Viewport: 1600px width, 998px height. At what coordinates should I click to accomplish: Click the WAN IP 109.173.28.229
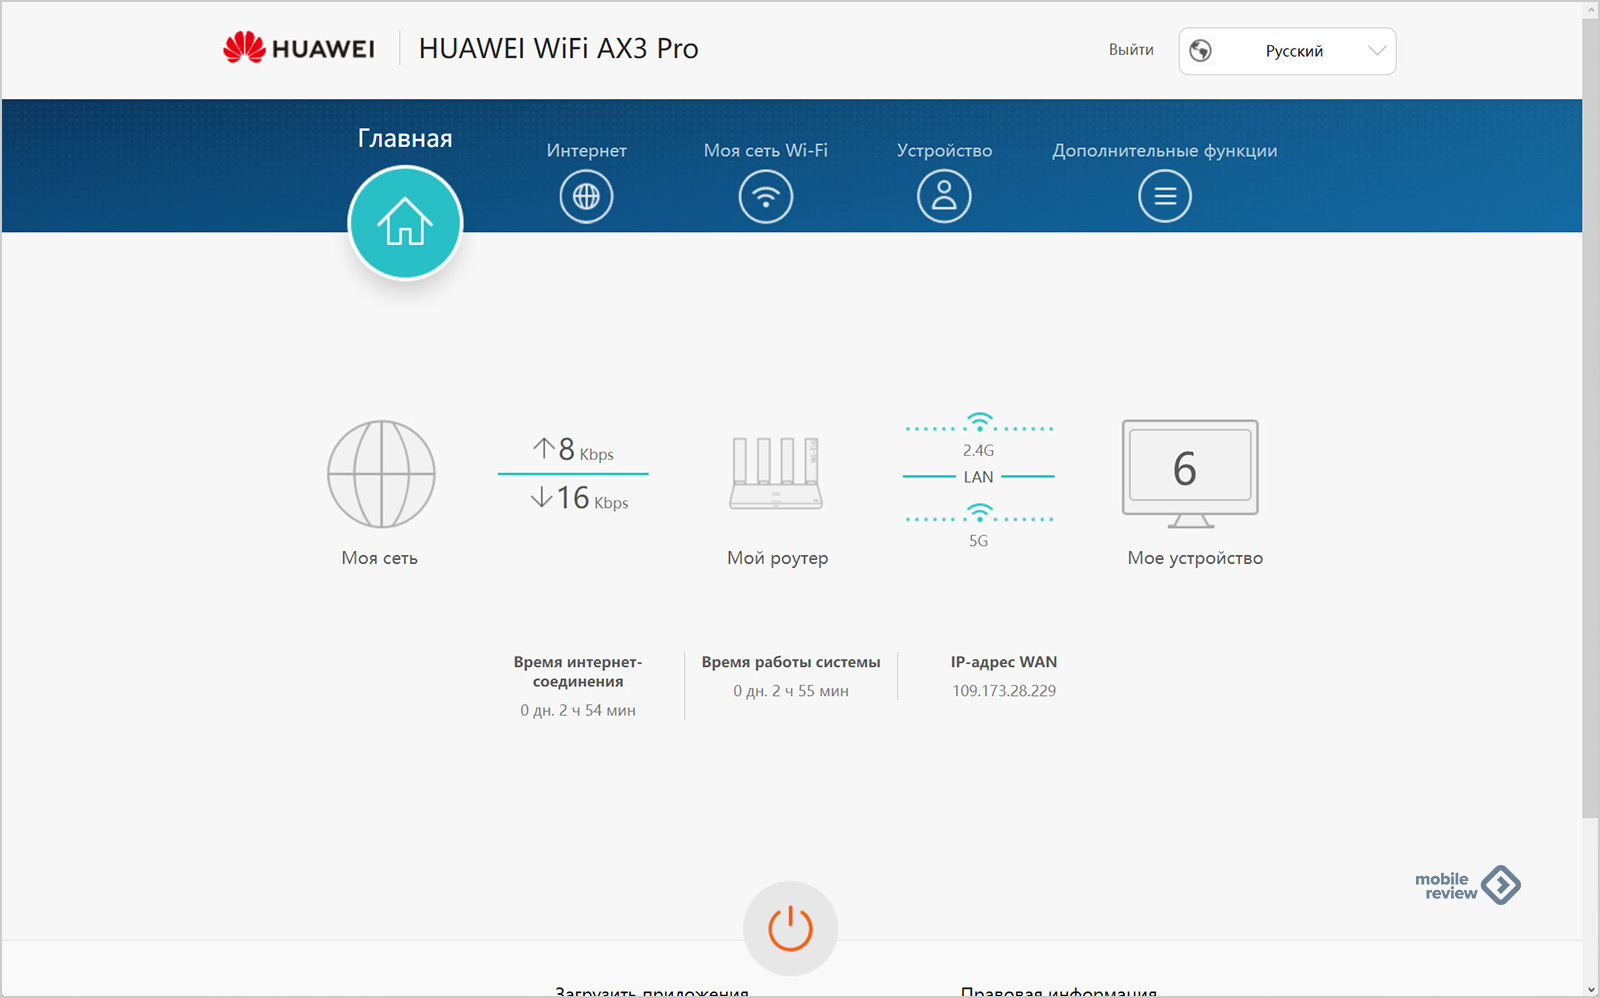pos(1004,691)
